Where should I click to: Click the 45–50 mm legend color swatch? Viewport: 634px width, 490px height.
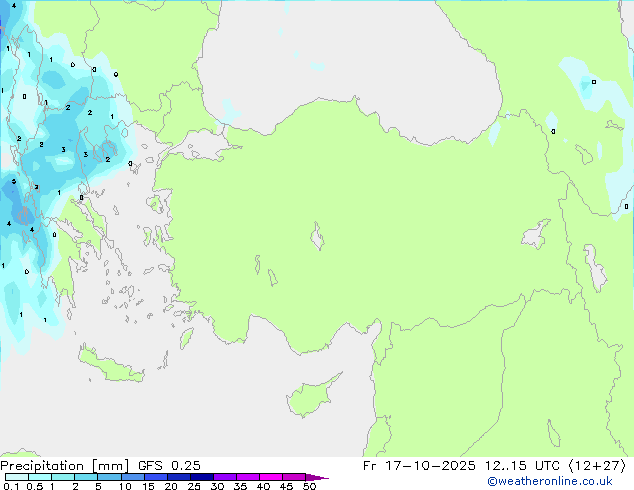coord(294,477)
